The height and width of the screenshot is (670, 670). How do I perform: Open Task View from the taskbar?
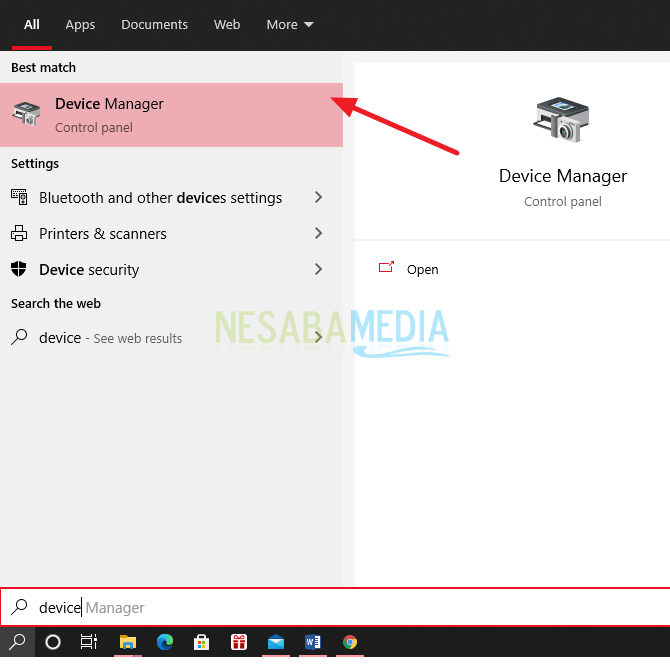89,642
